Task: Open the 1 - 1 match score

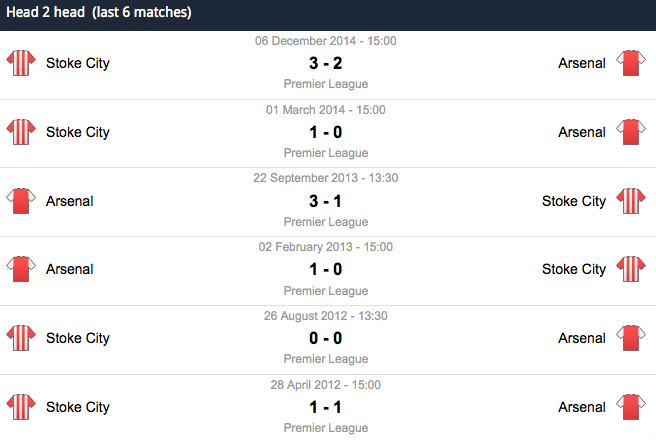Action: click(x=325, y=407)
